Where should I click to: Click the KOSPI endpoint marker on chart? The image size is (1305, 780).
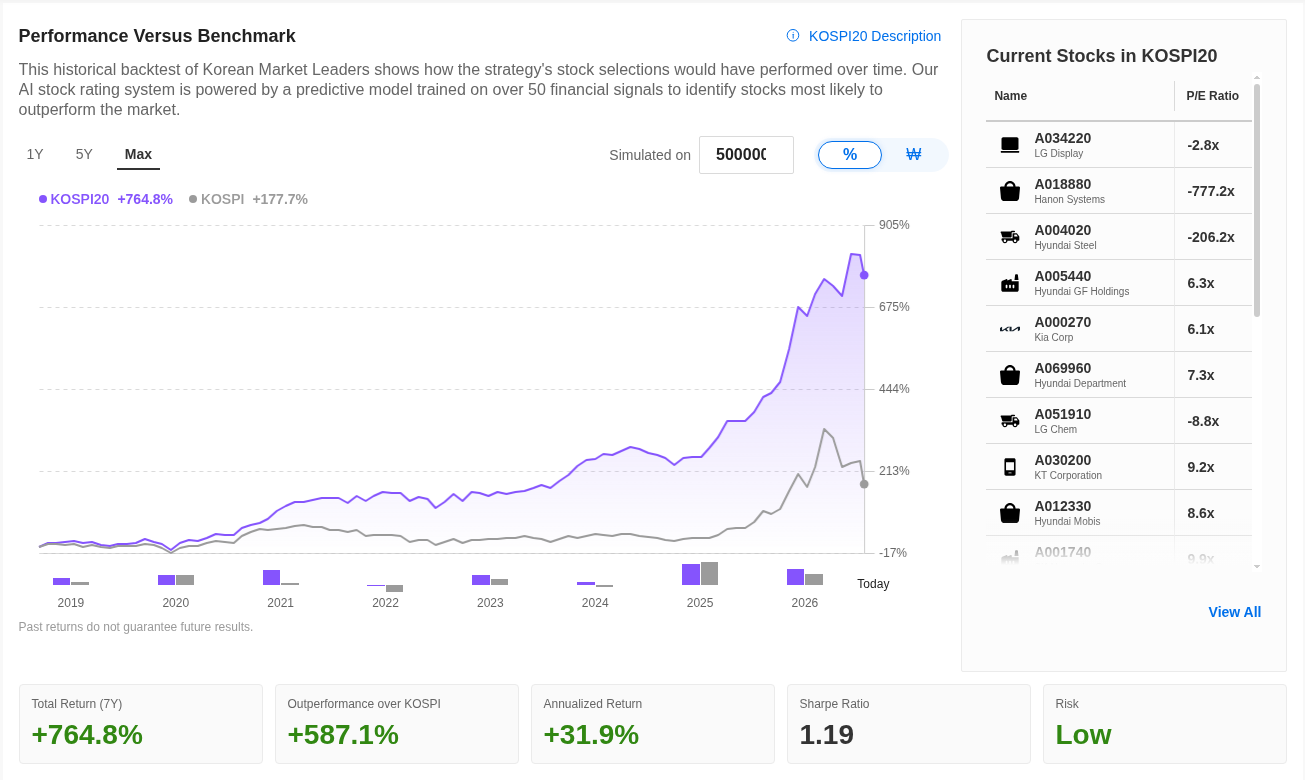click(864, 484)
